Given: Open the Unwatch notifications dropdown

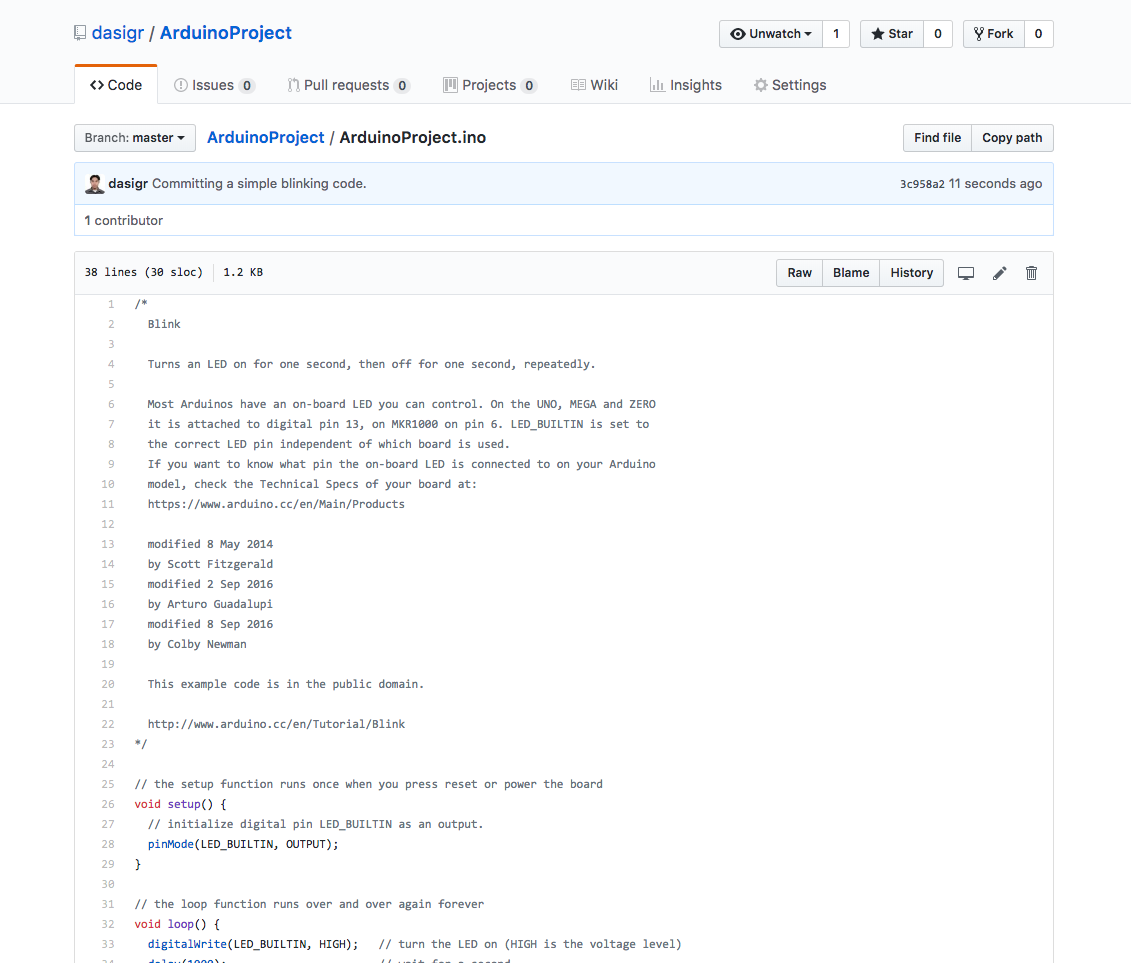Looking at the screenshot, I should click(x=770, y=34).
